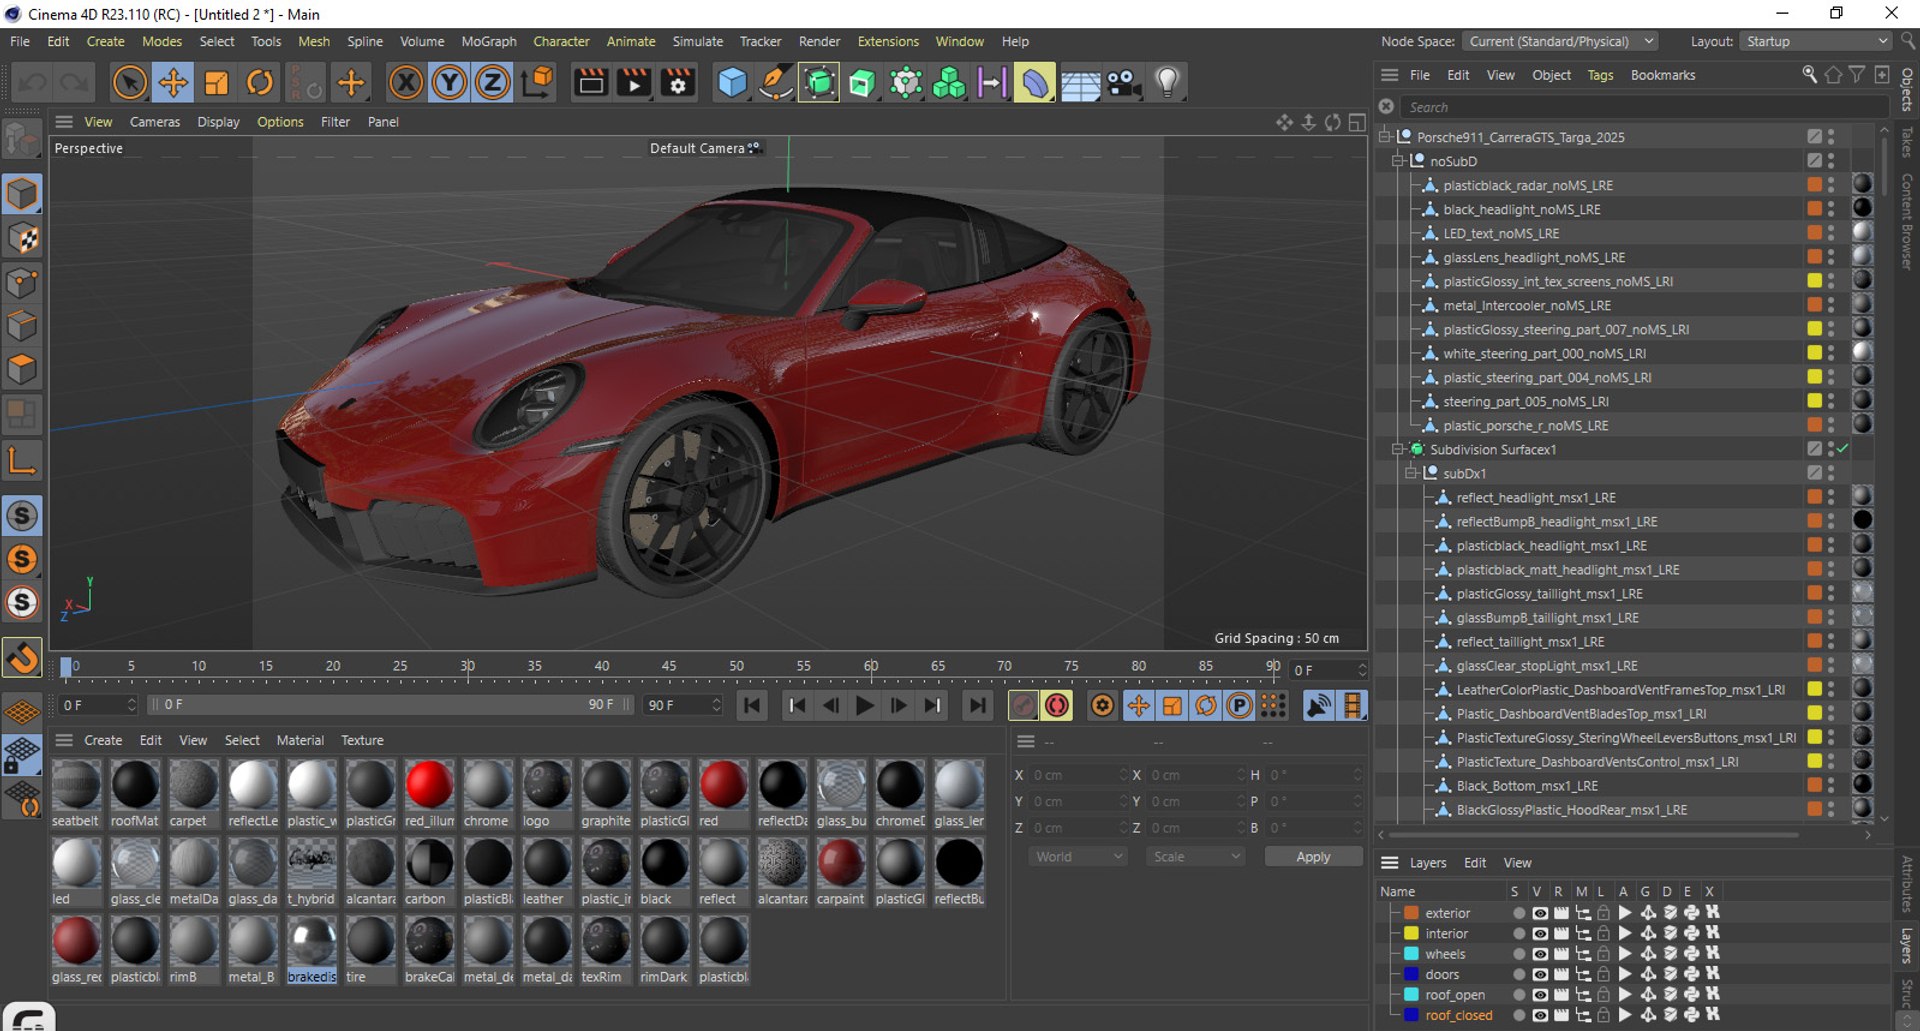Viewport: 1920px width, 1031px height.
Task: Increase X position stepper arrow
Action: point(1123,771)
